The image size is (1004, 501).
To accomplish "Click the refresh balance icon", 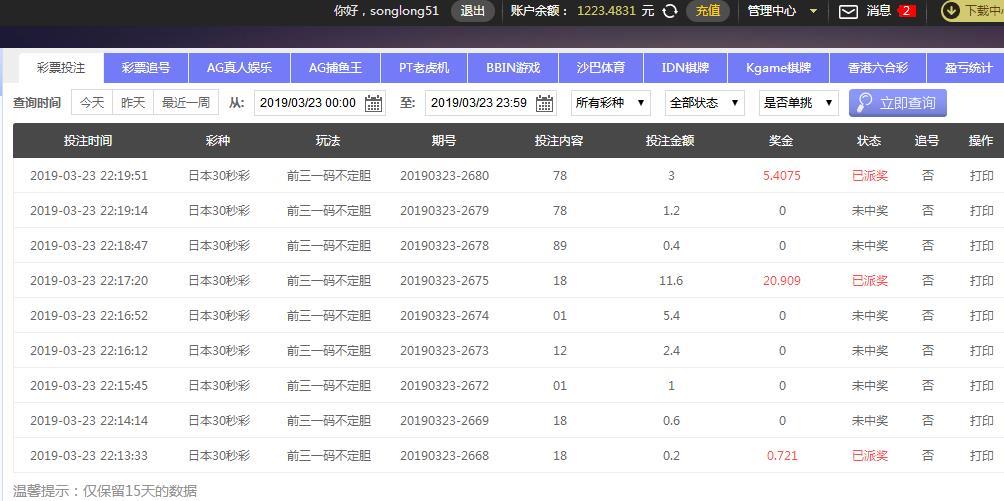I will point(670,11).
